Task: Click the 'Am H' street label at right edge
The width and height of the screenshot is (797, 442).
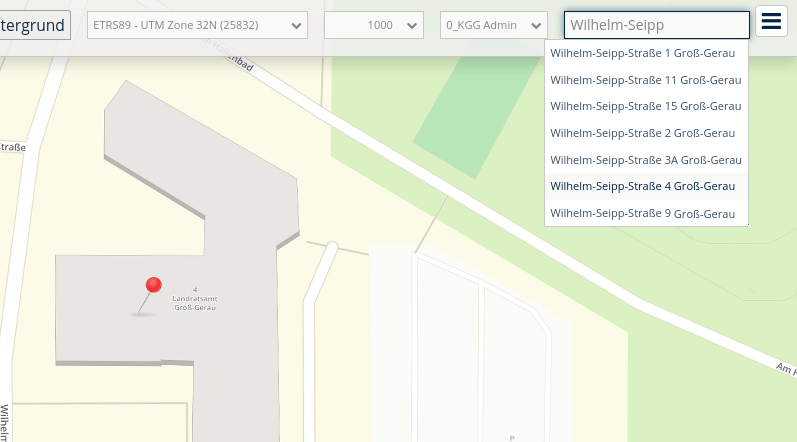Action: point(785,369)
